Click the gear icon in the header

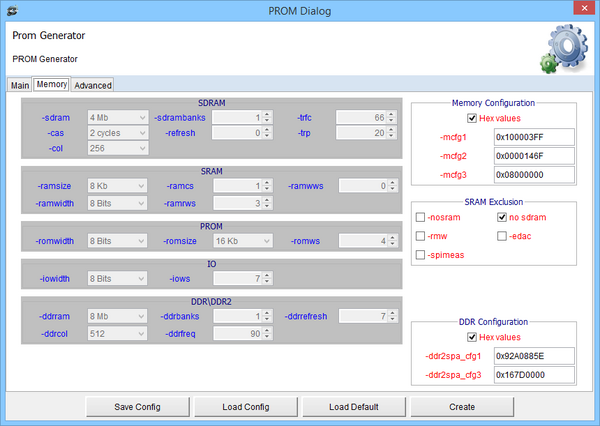tap(564, 49)
